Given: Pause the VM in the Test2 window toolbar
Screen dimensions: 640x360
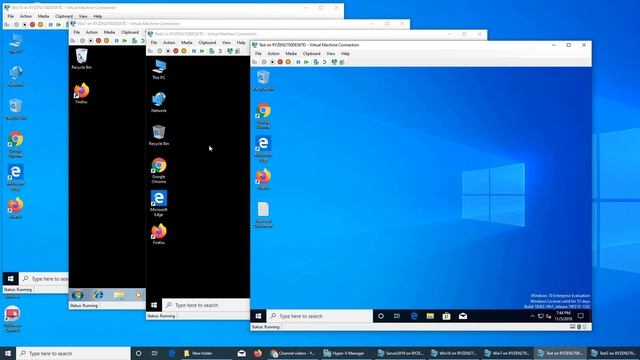Looking at the screenshot, I should (194, 51).
